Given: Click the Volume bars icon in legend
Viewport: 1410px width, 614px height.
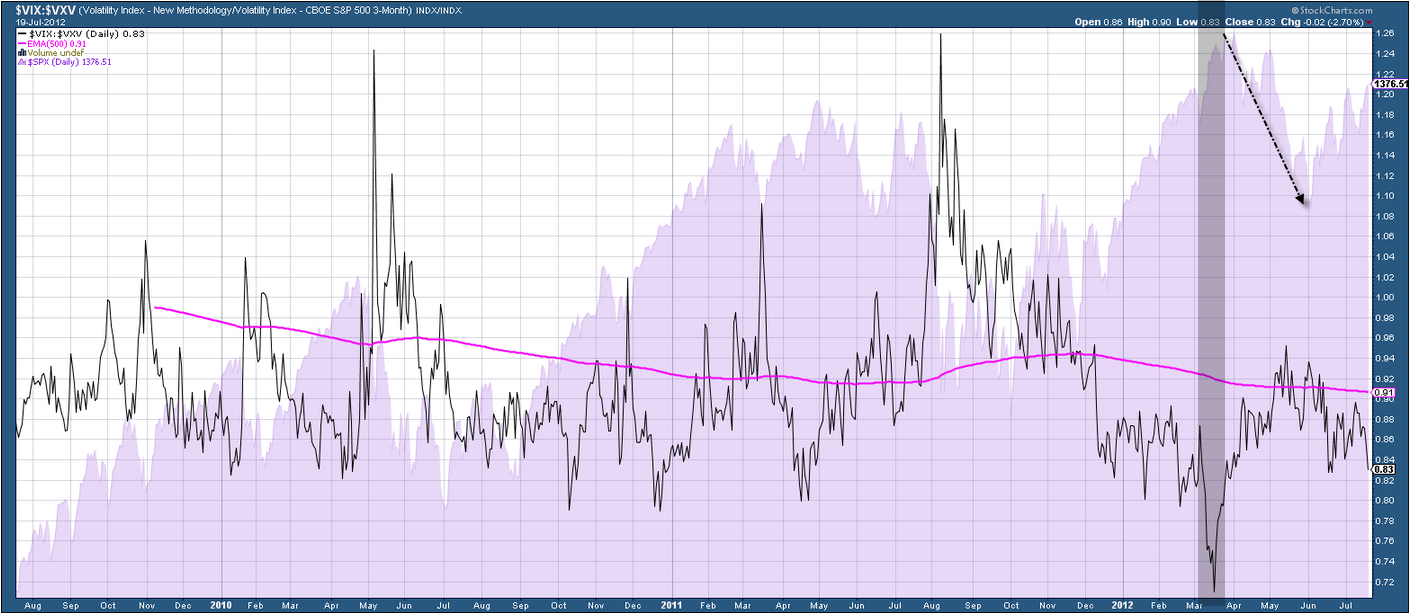Looking at the screenshot, I should pos(24,53).
